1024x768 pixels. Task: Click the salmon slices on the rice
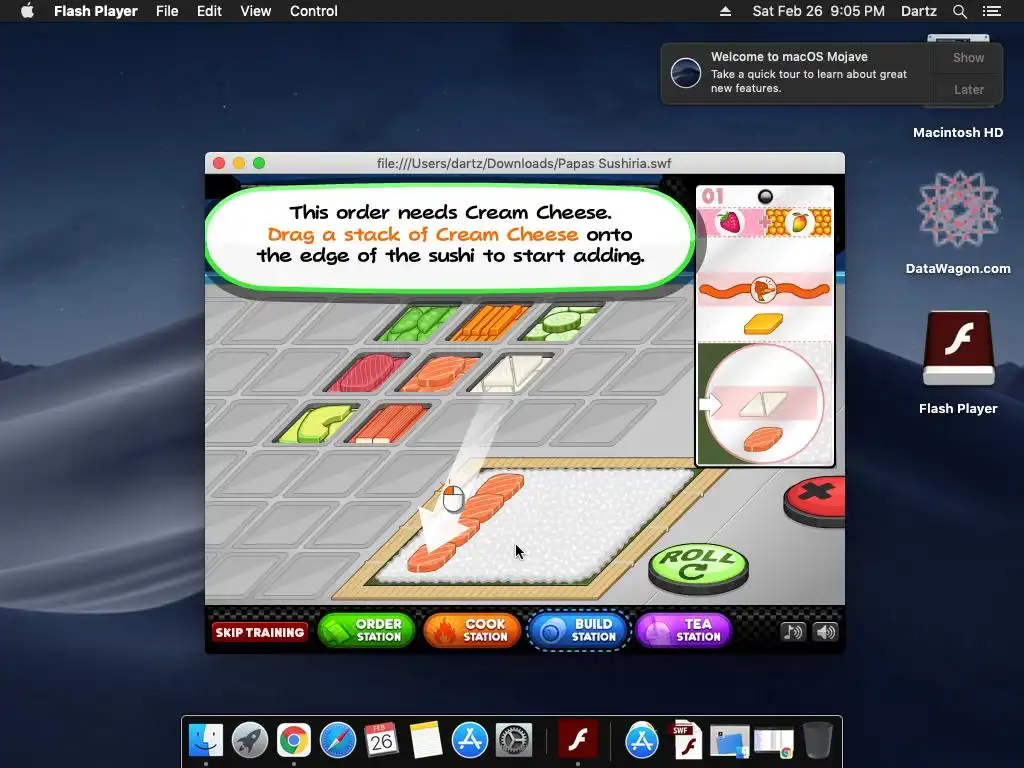[466, 522]
